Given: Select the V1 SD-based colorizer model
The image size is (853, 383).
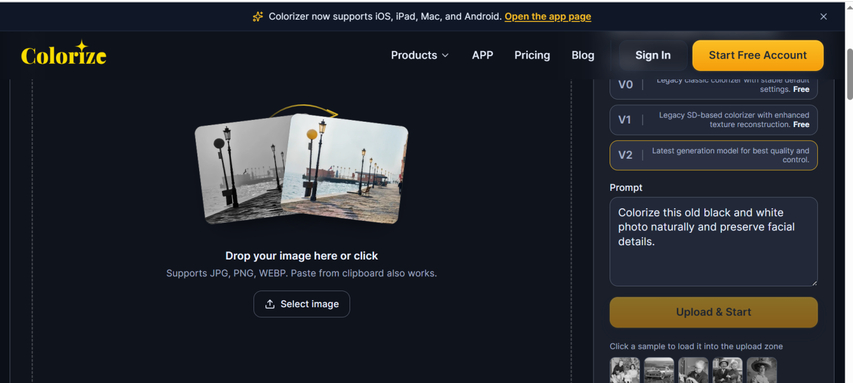Looking at the screenshot, I should (x=713, y=120).
